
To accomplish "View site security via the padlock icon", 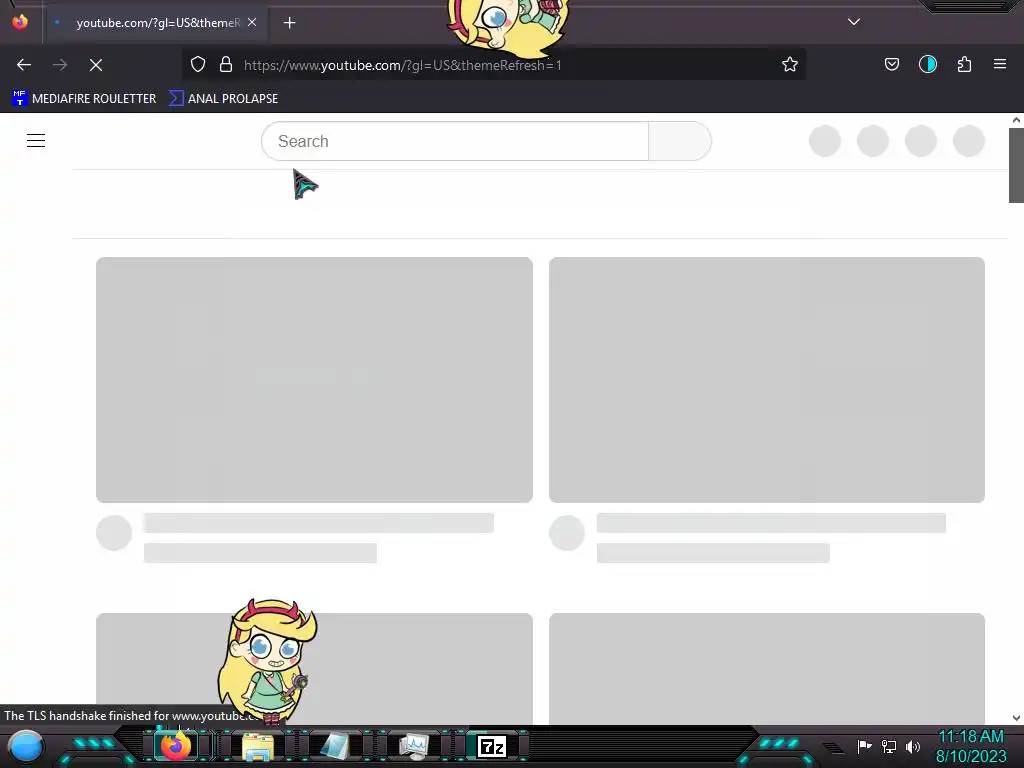I will point(226,64).
